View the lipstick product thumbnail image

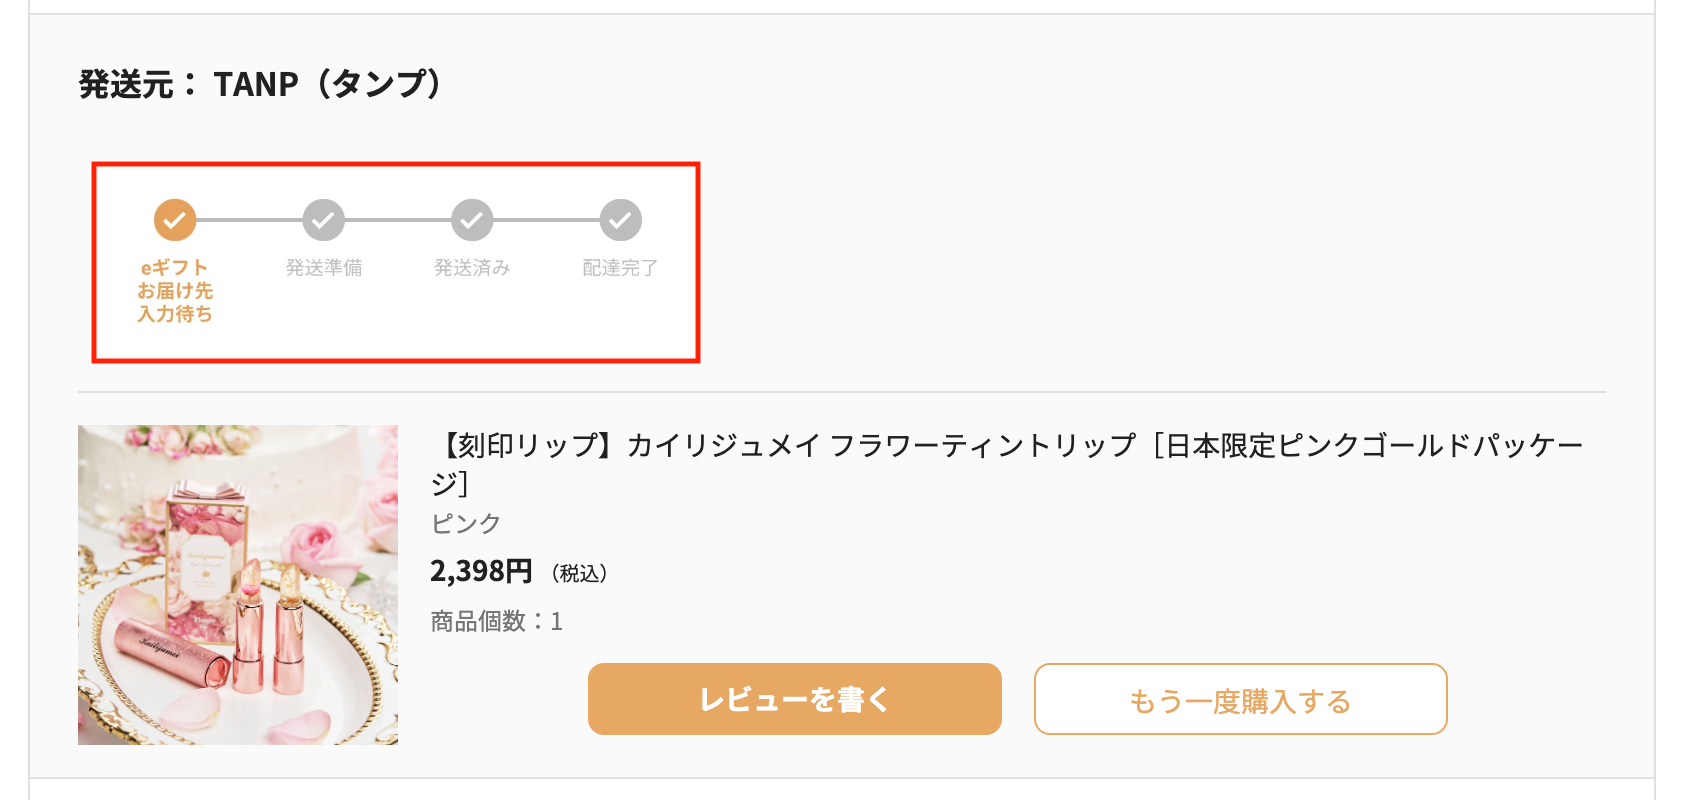click(x=238, y=586)
